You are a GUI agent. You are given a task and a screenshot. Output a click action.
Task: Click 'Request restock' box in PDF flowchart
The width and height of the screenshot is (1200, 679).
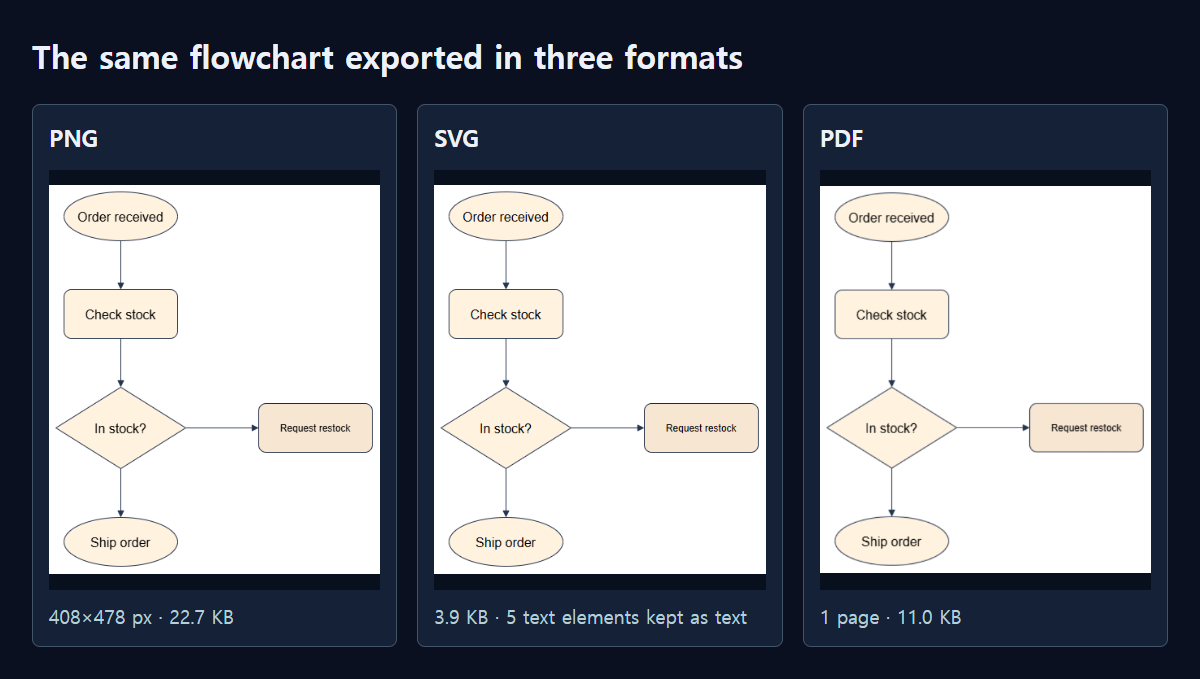[1086, 428]
